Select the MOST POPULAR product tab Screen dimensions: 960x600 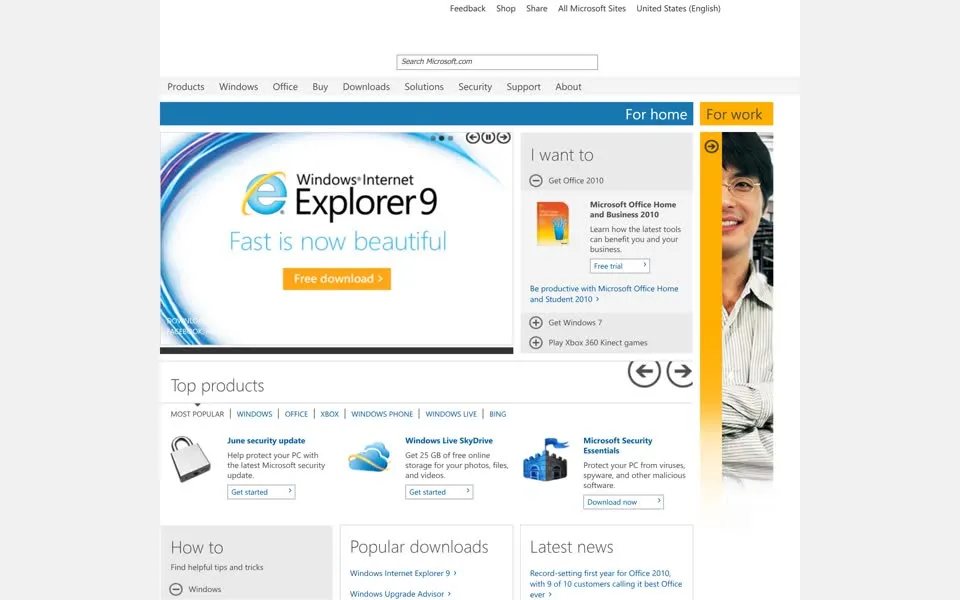(x=197, y=414)
